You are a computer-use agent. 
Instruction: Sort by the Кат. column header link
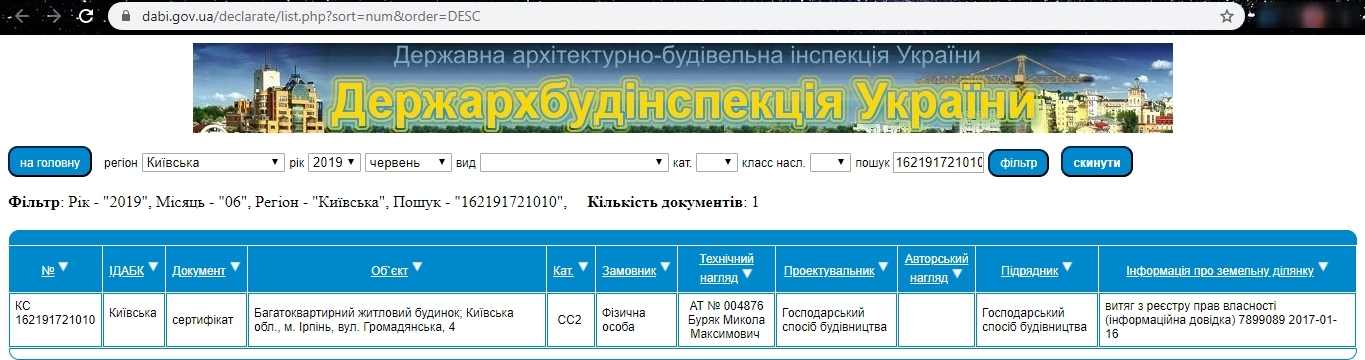coord(563,271)
